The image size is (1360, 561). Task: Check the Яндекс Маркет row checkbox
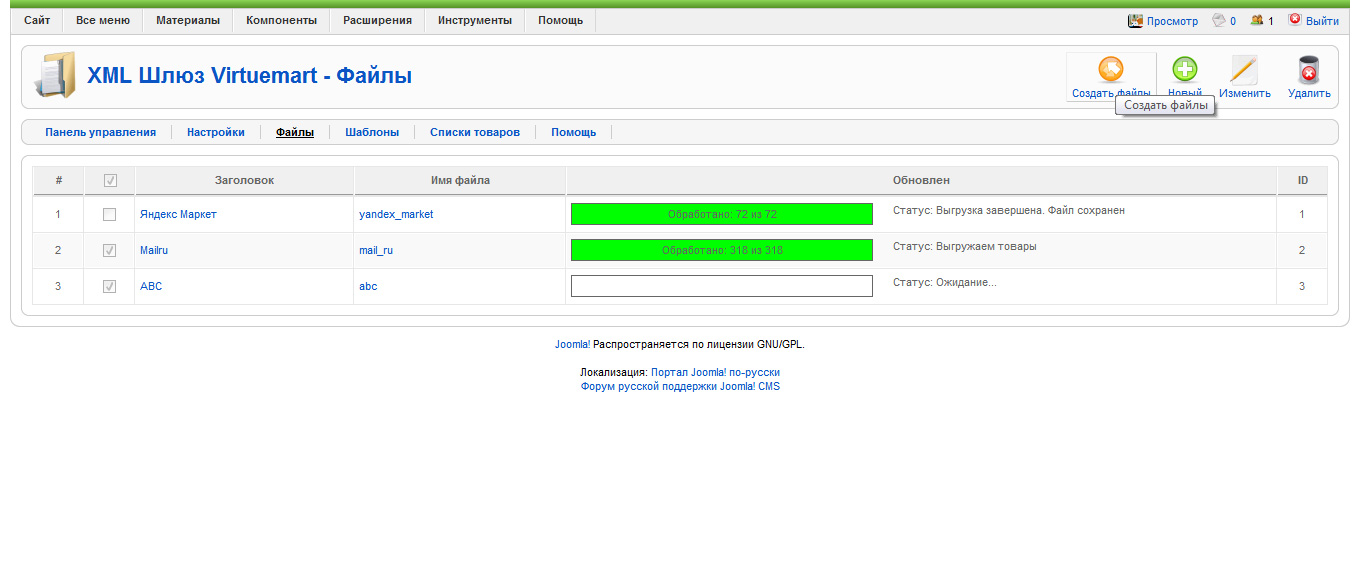point(110,214)
